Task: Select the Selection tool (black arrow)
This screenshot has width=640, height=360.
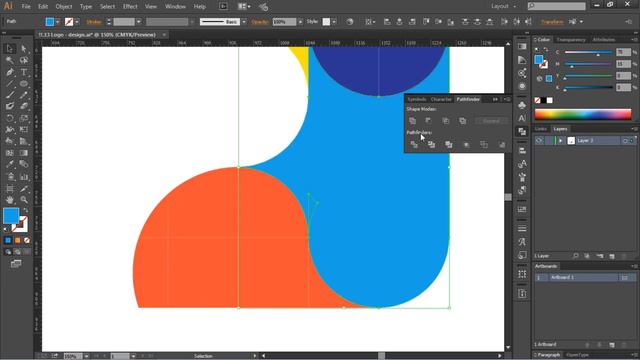Action: pyautogui.click(x=9, y=49)
